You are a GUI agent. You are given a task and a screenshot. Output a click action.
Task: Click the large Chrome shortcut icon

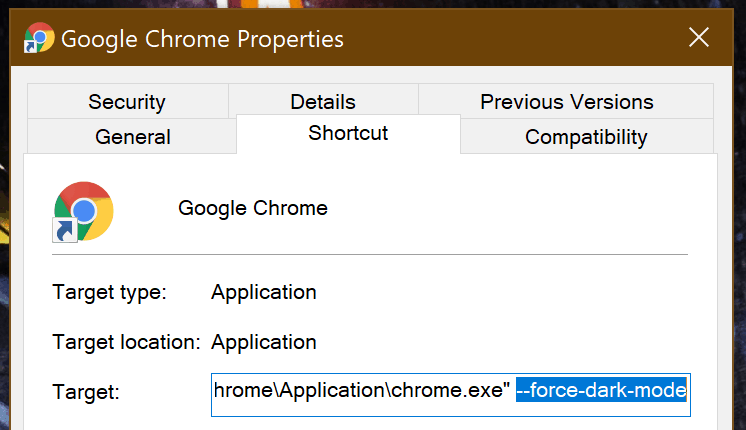[x=83, y=212]
